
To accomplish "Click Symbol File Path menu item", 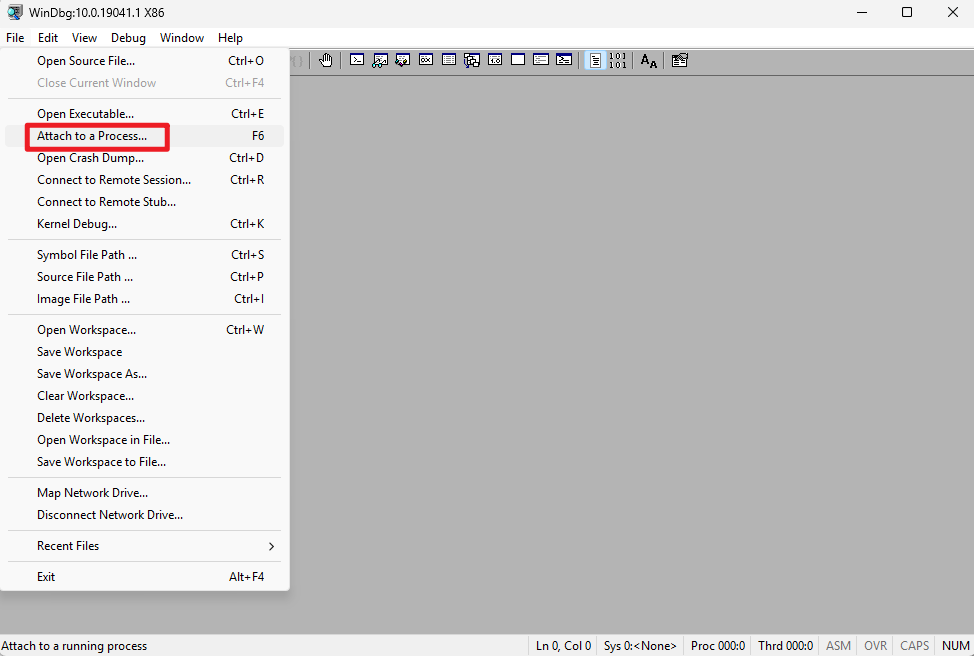I will [x=87, y=255].
